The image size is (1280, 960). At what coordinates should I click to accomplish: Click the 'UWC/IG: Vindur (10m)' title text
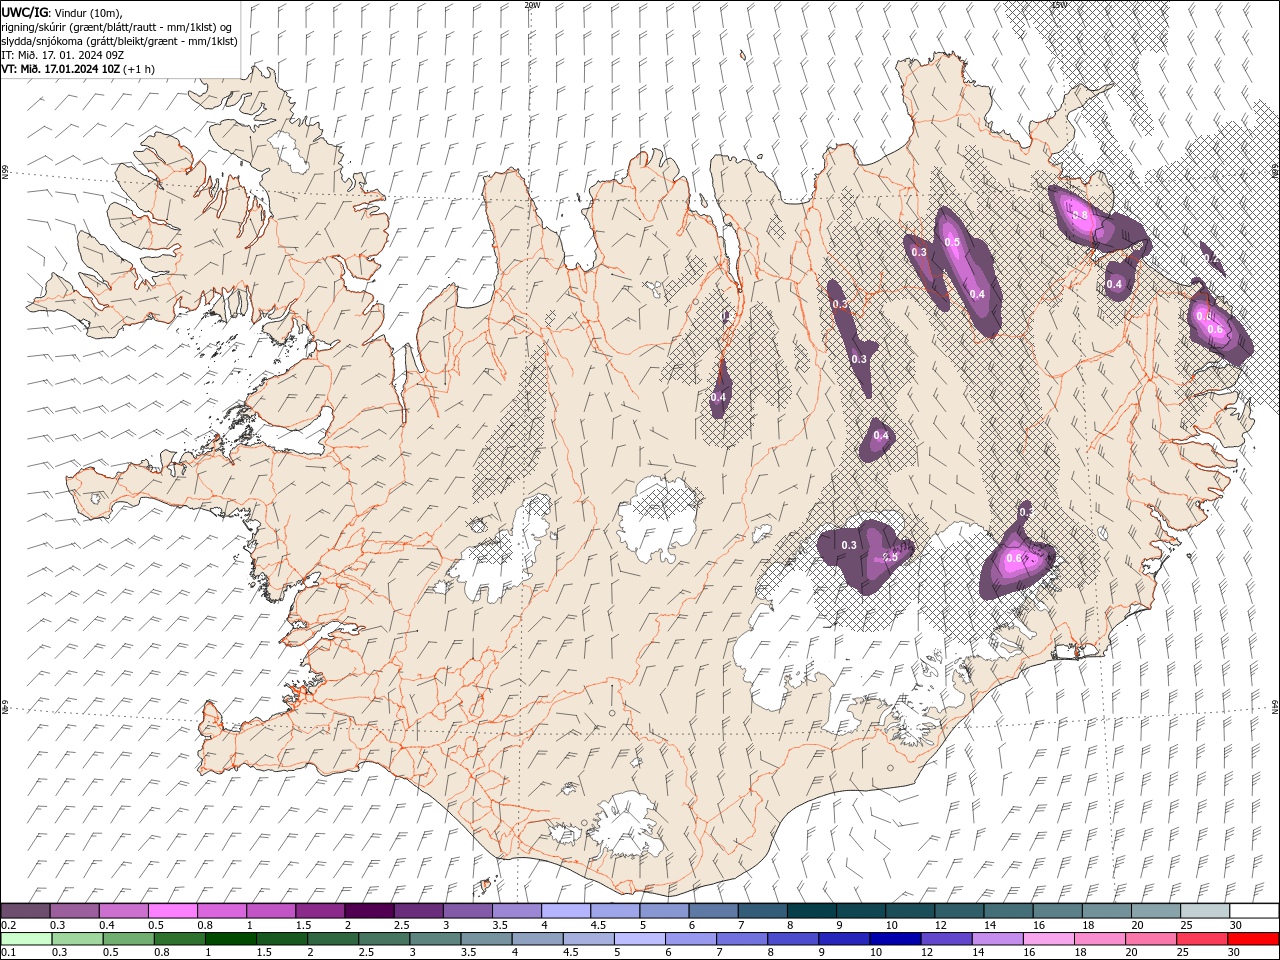61,11
